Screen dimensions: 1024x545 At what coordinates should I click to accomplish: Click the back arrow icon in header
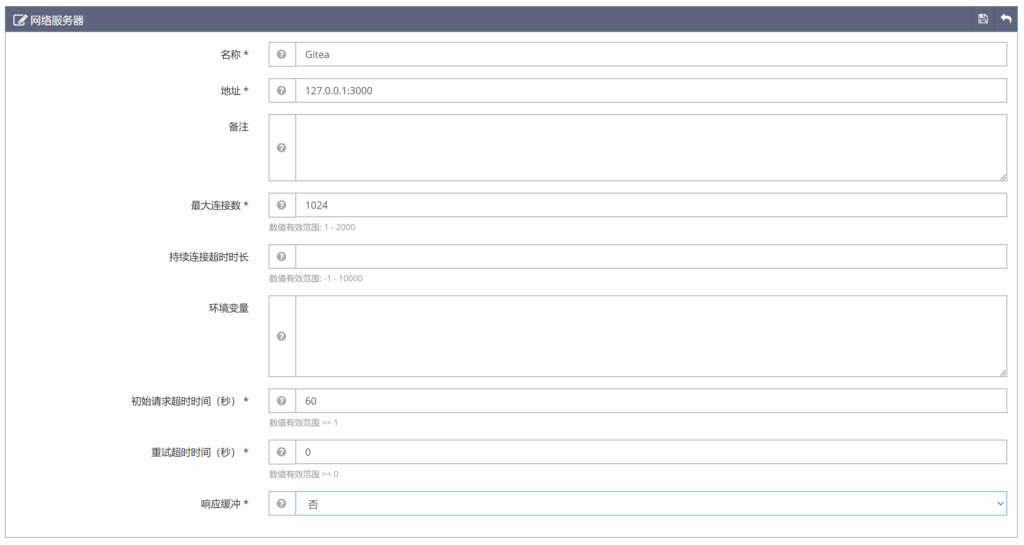click(x=1006, y=19)
